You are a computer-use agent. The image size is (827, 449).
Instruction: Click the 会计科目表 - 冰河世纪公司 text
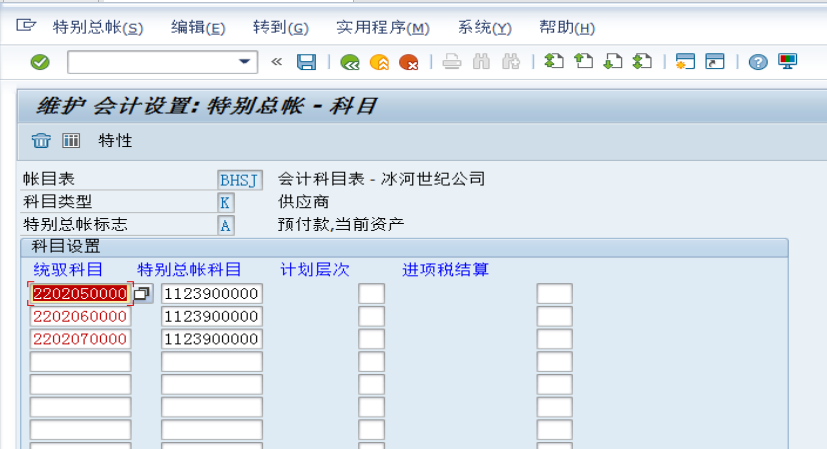(381, 179)
